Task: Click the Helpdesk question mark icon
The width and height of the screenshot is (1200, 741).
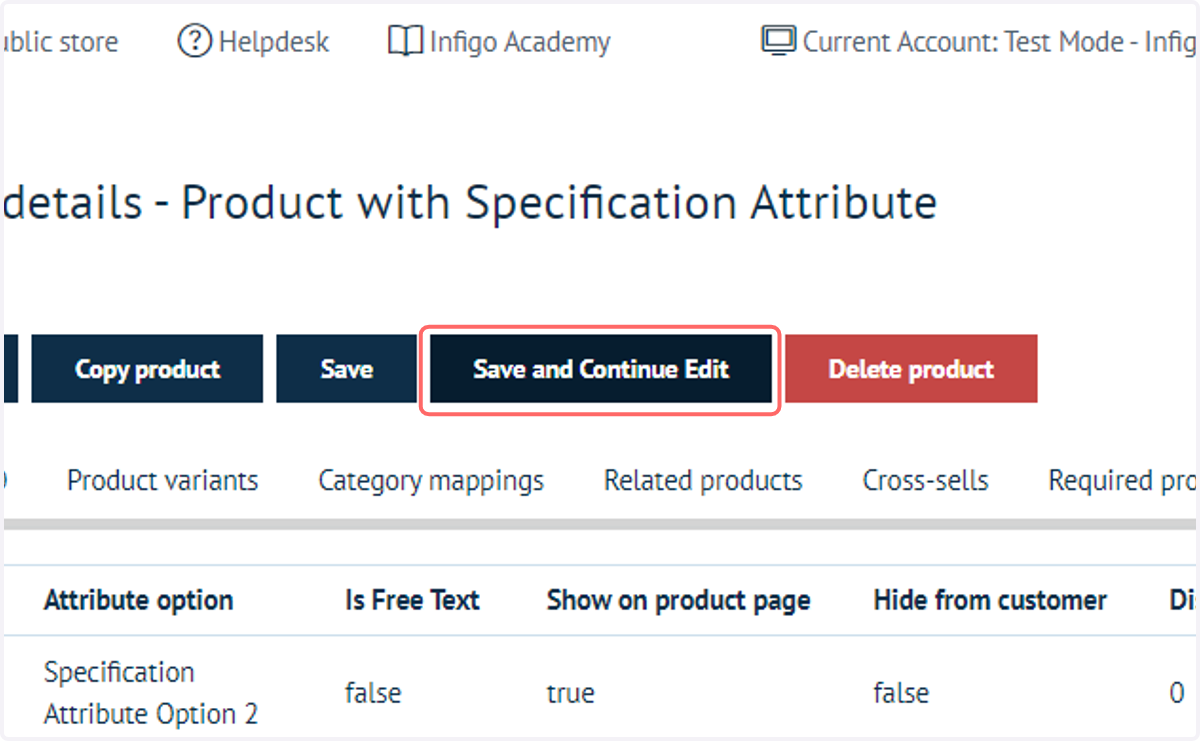Action: point(195,41)
